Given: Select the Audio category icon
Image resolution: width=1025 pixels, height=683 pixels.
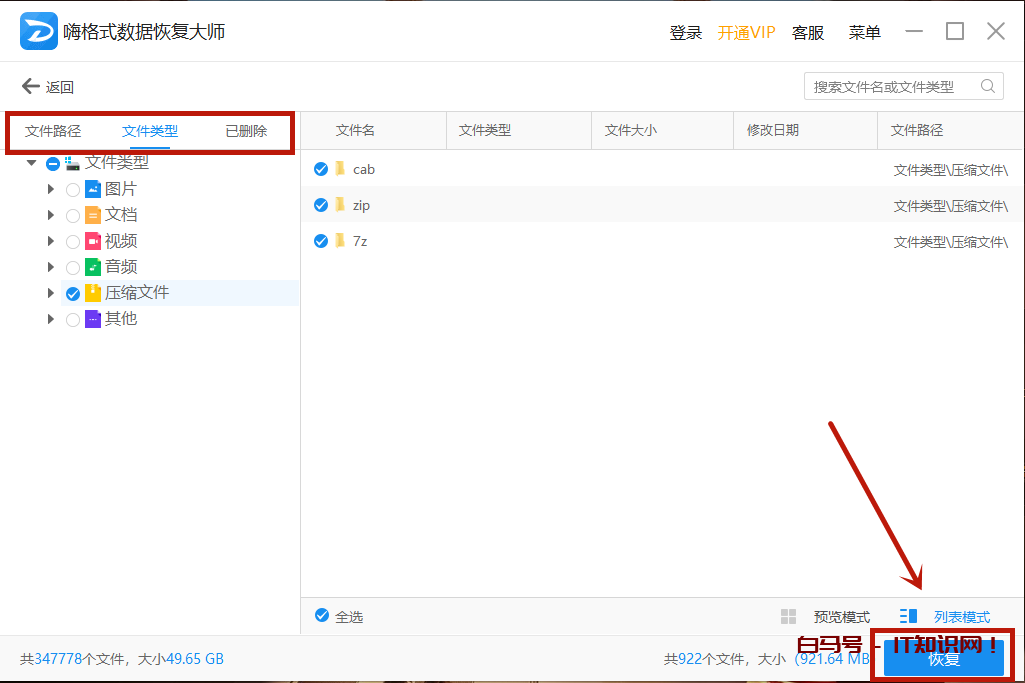Looking at the screenshot, I should [93, 267].
